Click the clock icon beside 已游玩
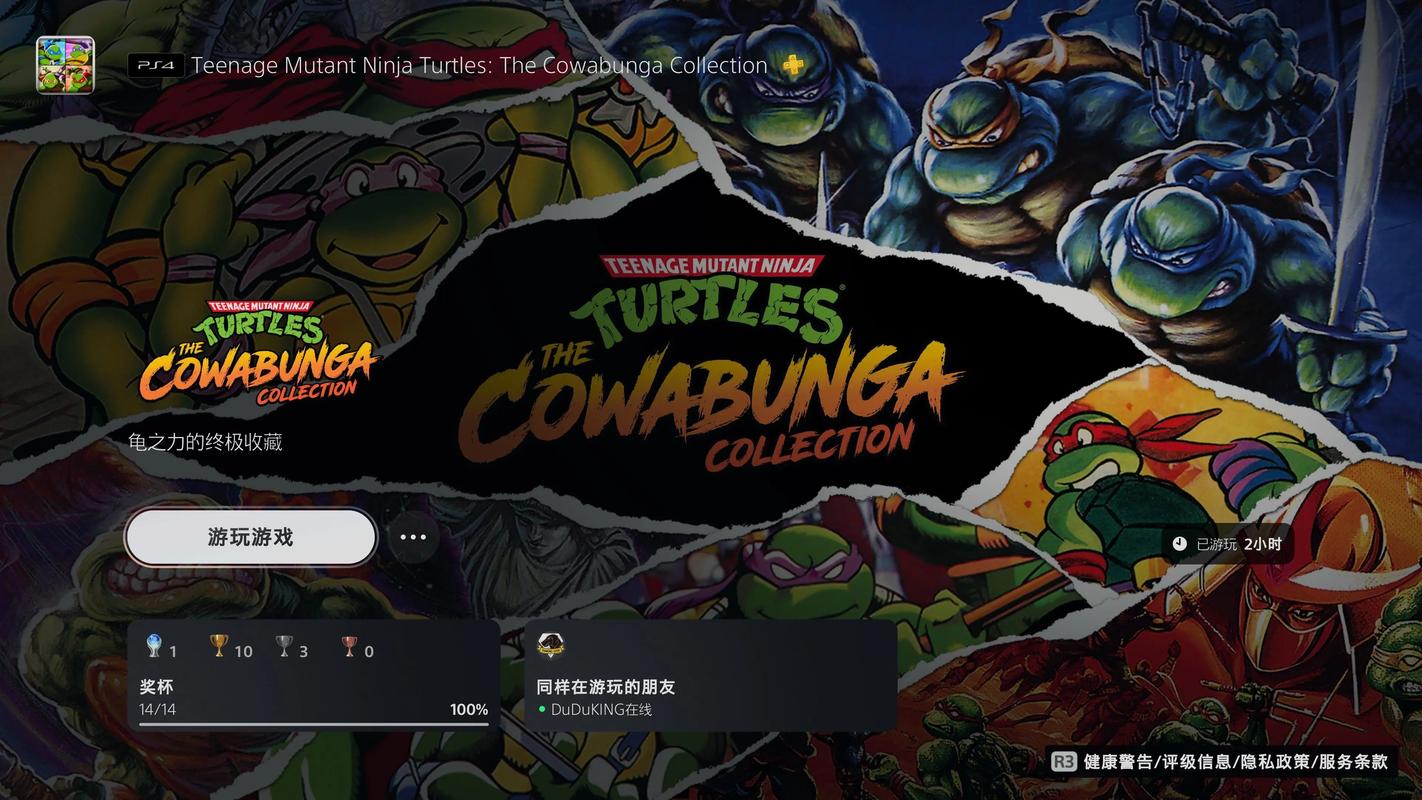Screen dimensions: 1422x800 (1180, 544)
